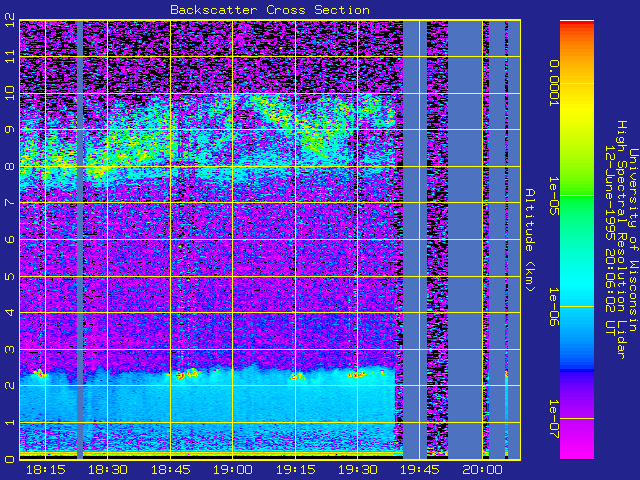
Task: Click altitude label 11 on the y-axis
Action: (x=10, y=56)
